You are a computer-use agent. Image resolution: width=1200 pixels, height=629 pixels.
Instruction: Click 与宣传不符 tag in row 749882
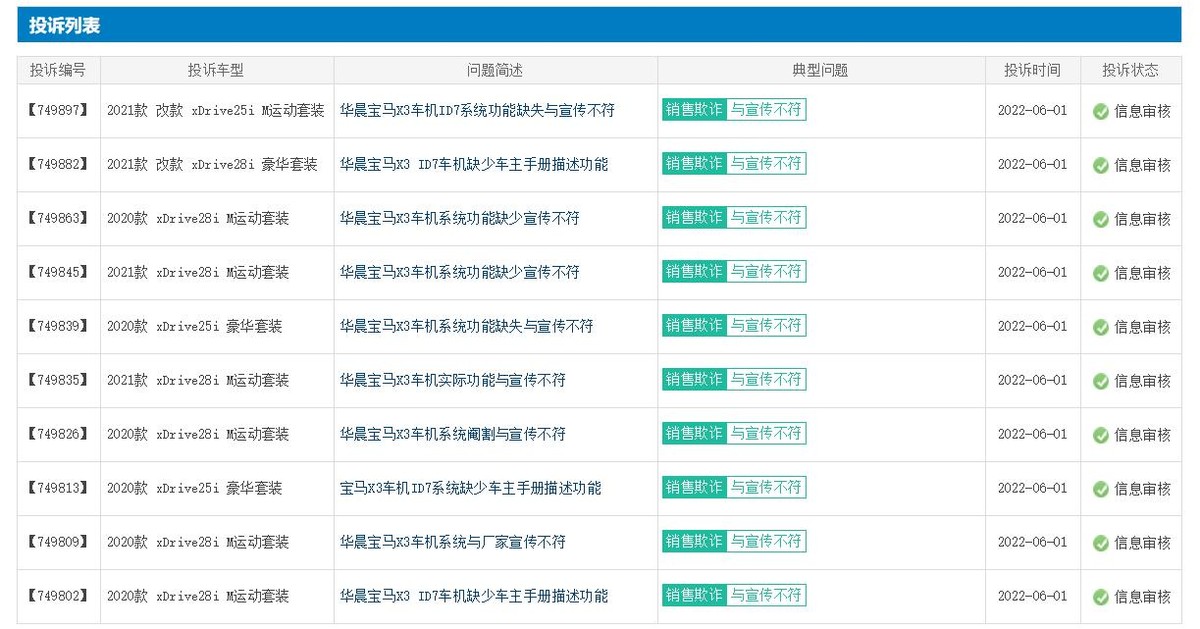click(765, 164)
